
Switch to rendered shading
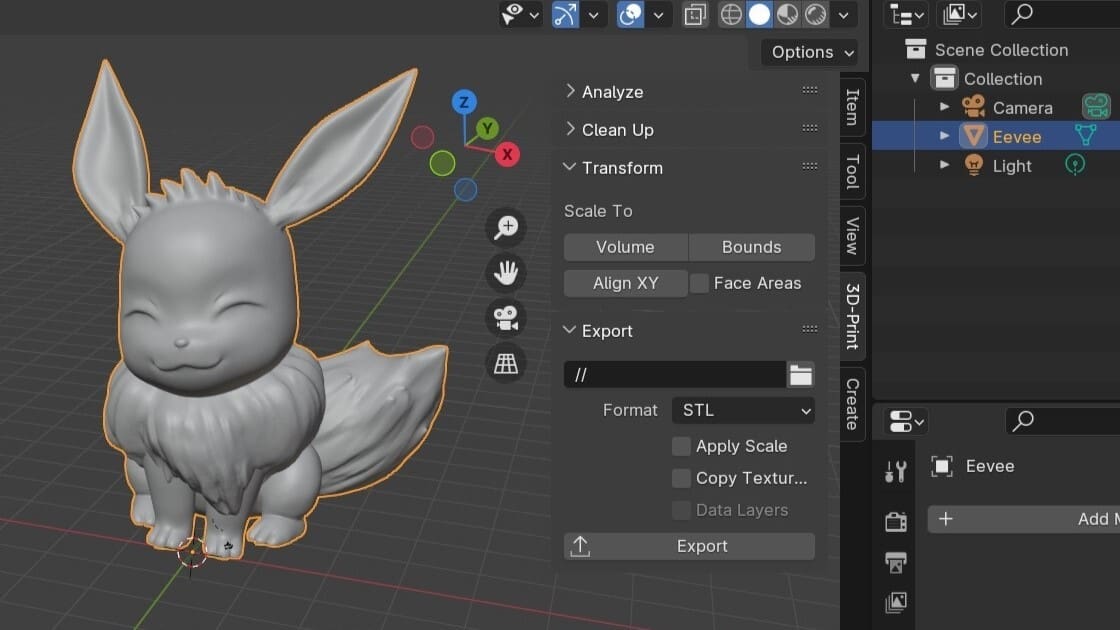point(816,14)
